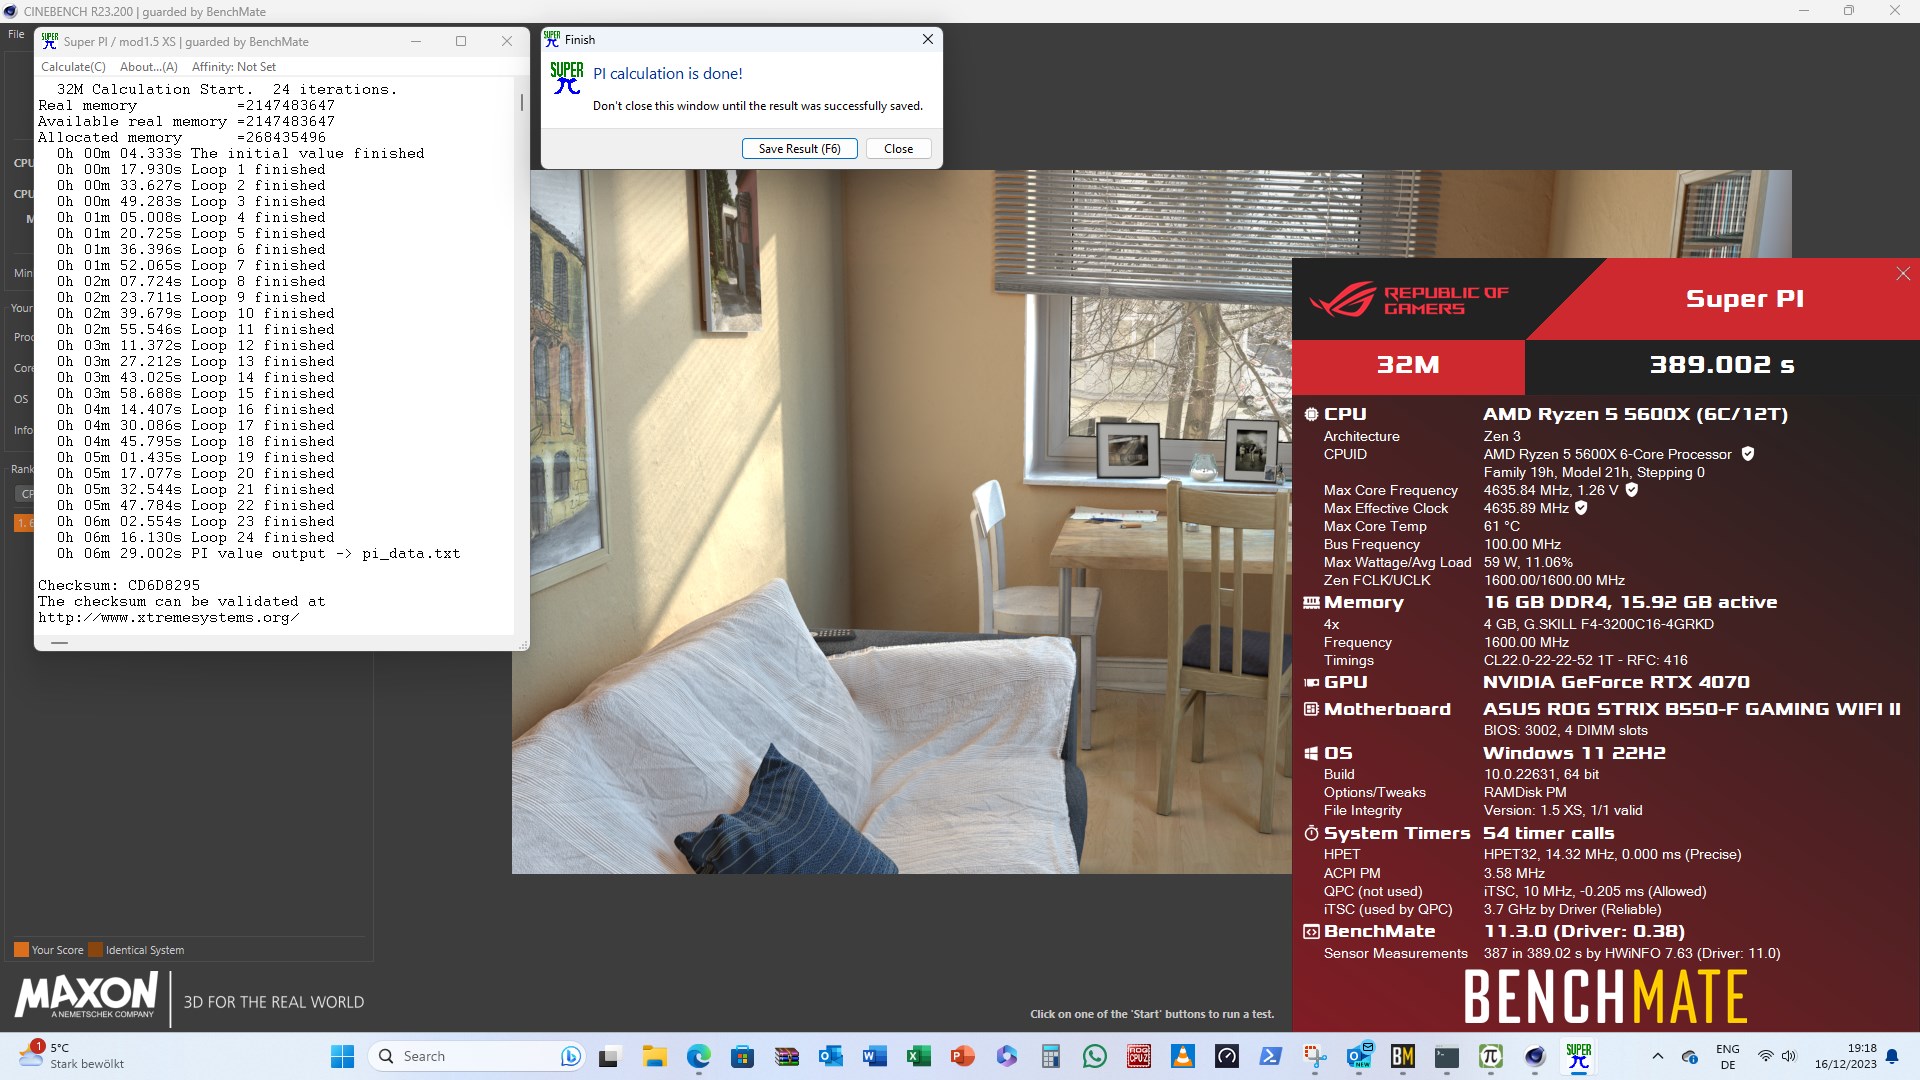The height and width of the screenshot is (1080, 1920).
Task: Open Outlook from the taskbar
Action: 830,1056
